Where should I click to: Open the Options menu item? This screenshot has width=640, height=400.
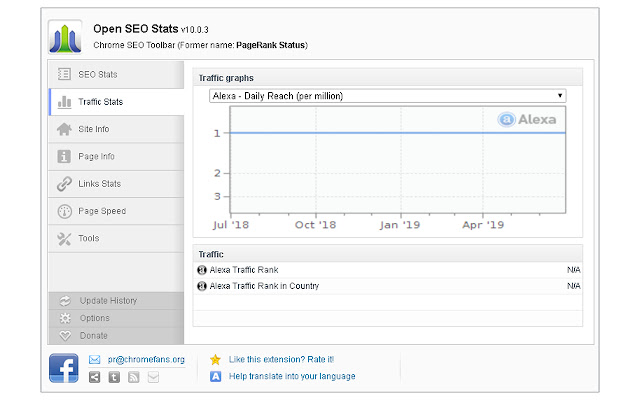pos(95,318)
